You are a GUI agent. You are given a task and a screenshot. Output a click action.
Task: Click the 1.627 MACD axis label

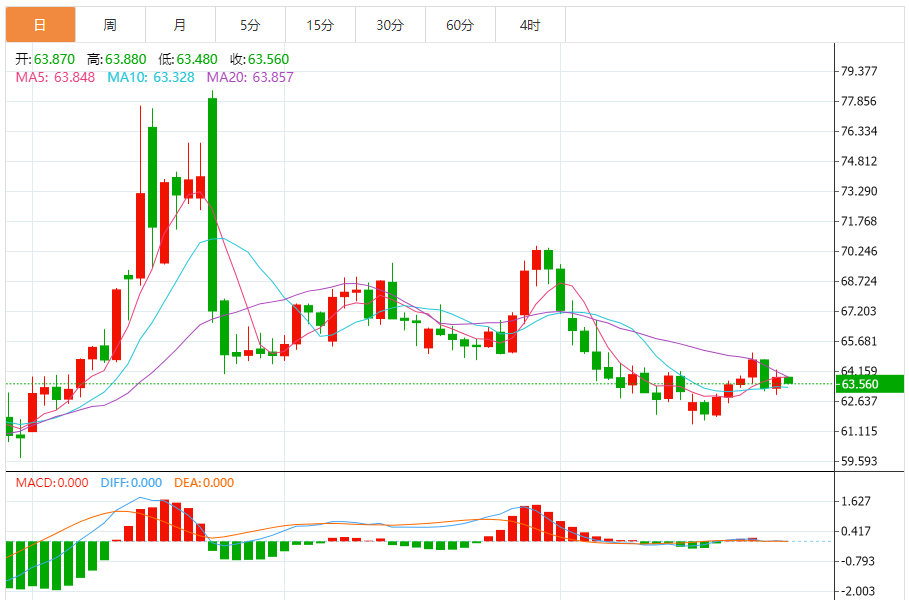coord(856,501)
